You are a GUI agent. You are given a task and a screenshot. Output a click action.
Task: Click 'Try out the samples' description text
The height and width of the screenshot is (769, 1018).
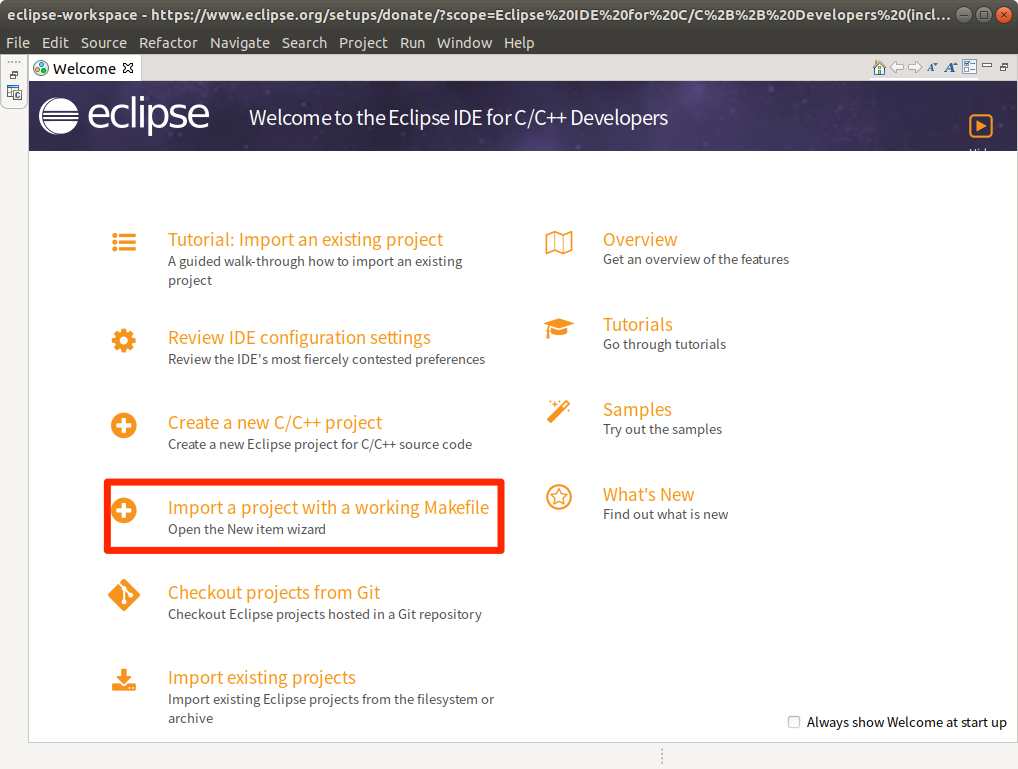pos(662,429)
